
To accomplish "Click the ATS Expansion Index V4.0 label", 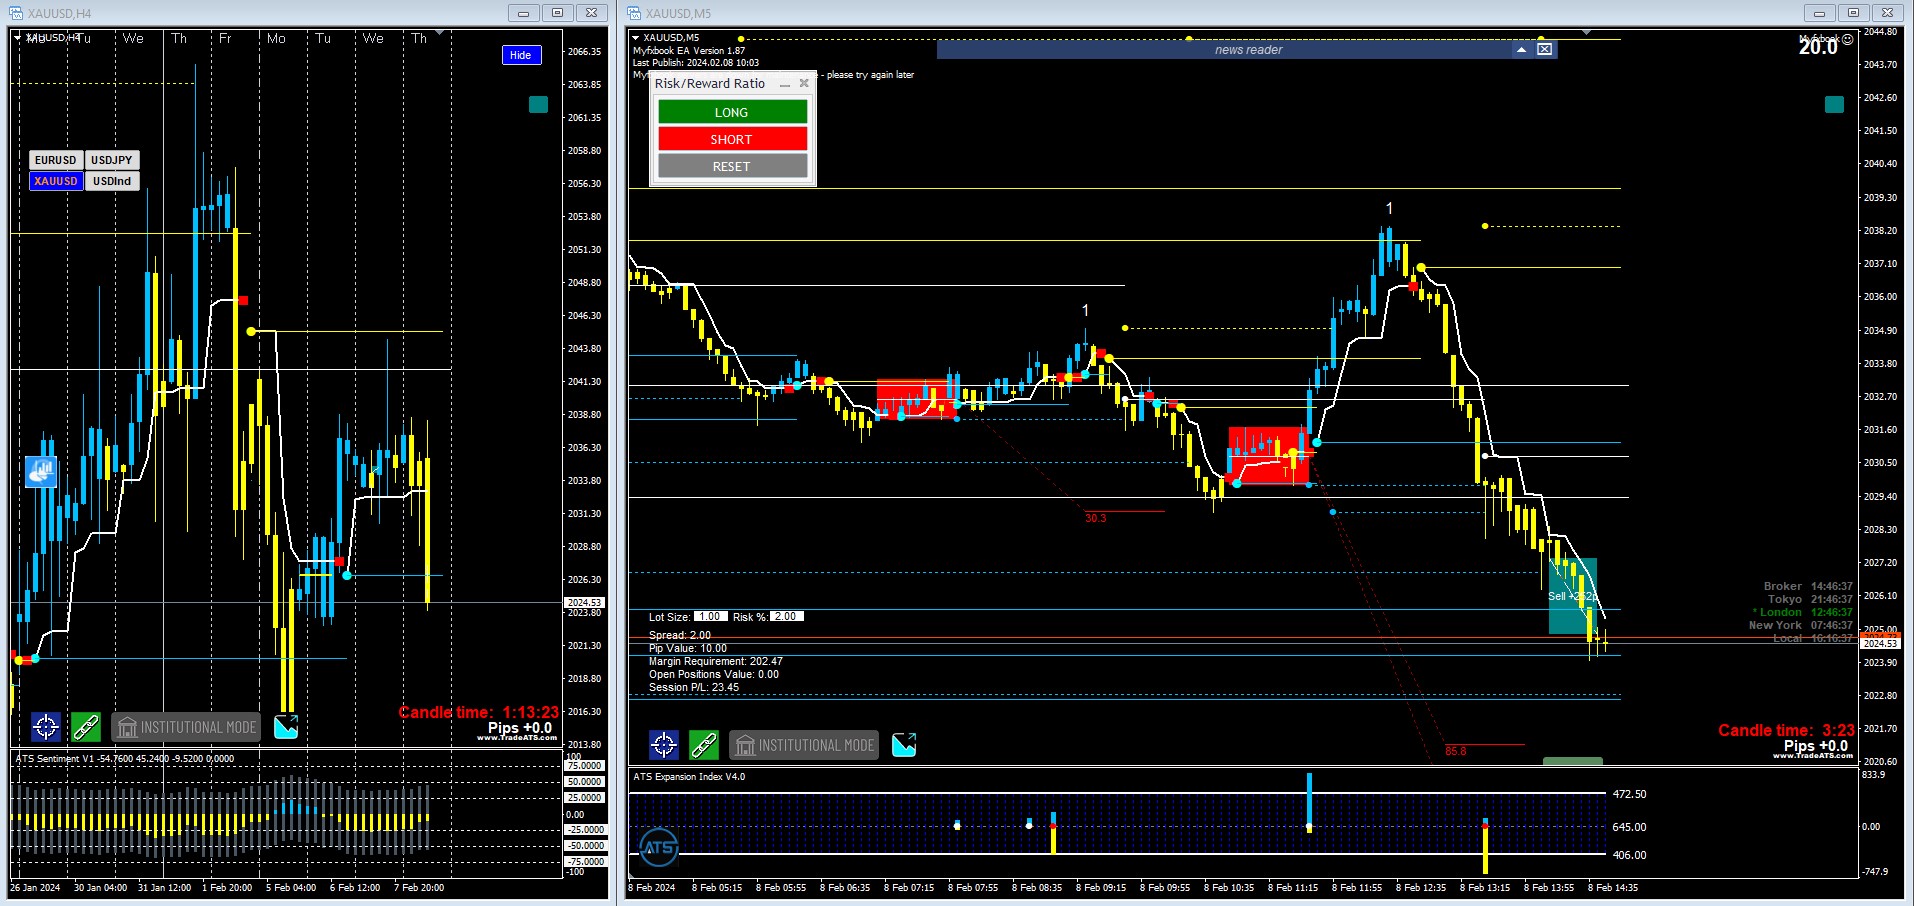I will 689,777.
